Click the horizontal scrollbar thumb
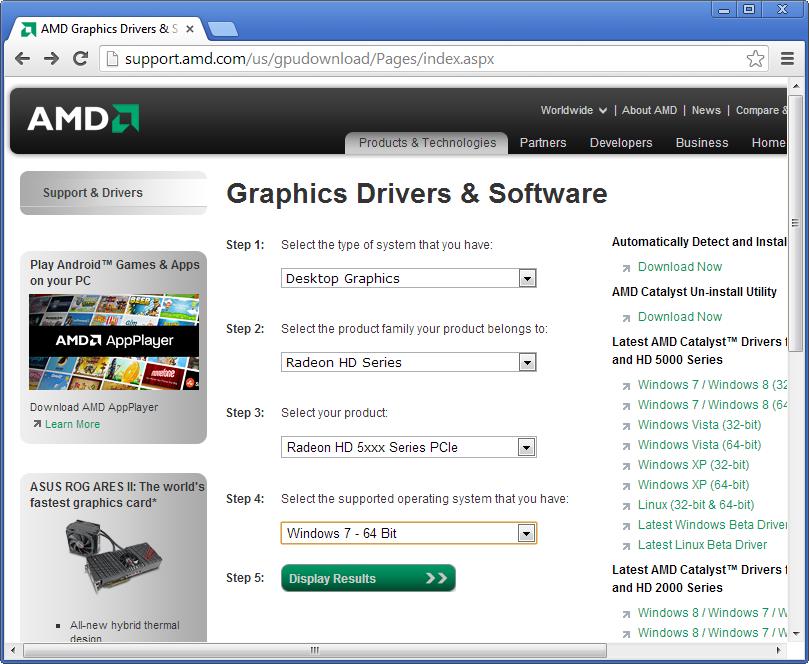 pos(315,650)
